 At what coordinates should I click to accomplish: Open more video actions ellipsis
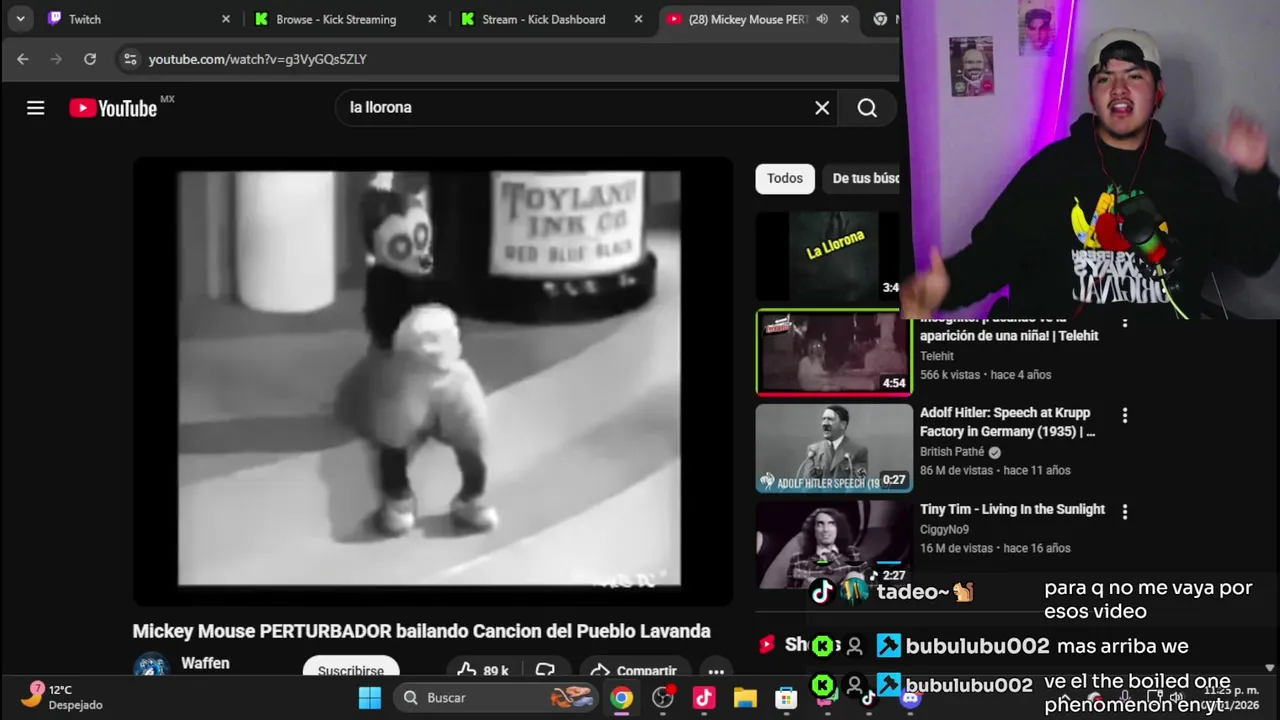[x=716, y=670]
